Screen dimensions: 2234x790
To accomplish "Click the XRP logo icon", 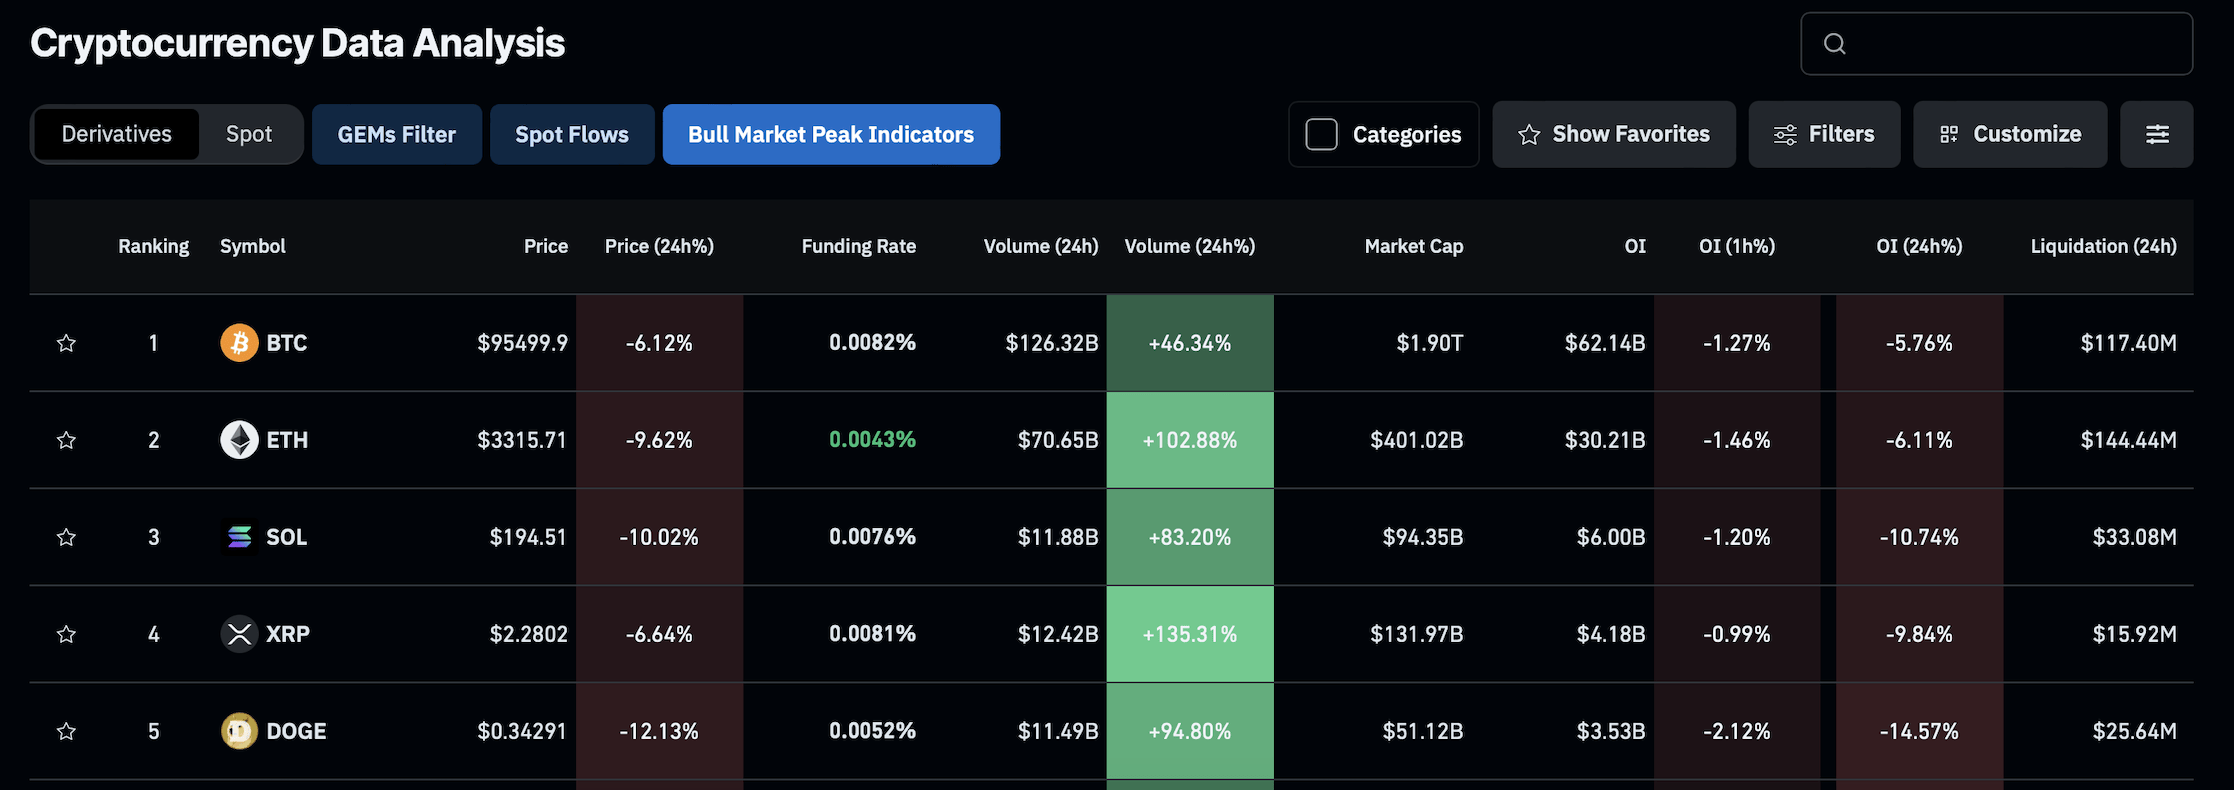I will click(239, 634).
